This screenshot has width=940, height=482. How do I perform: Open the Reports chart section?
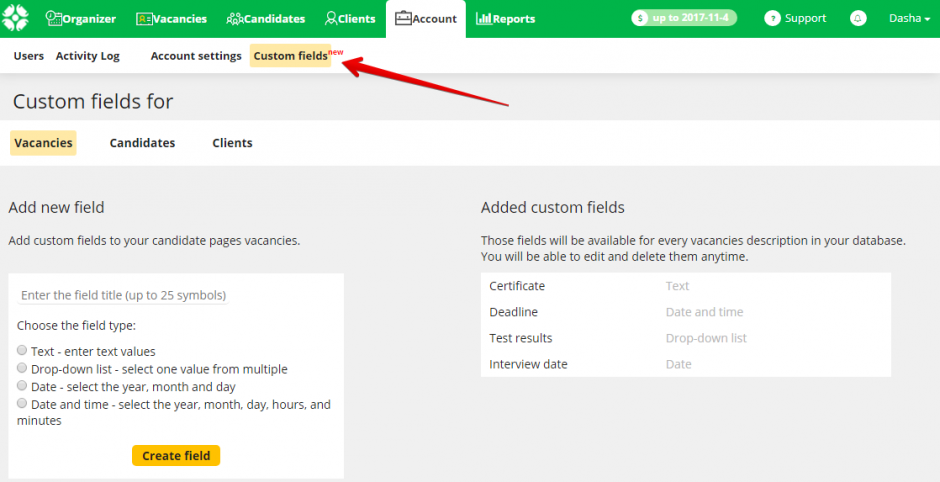505,19
